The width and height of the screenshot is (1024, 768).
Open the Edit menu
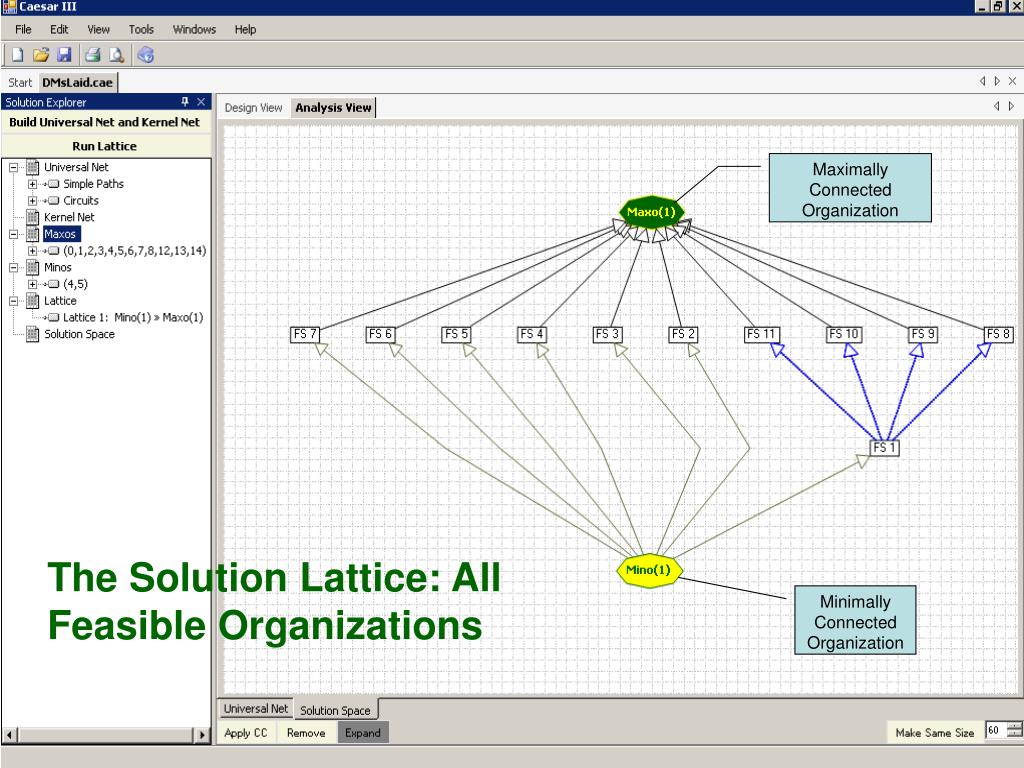pyautogui.click(x=59, y=29)
